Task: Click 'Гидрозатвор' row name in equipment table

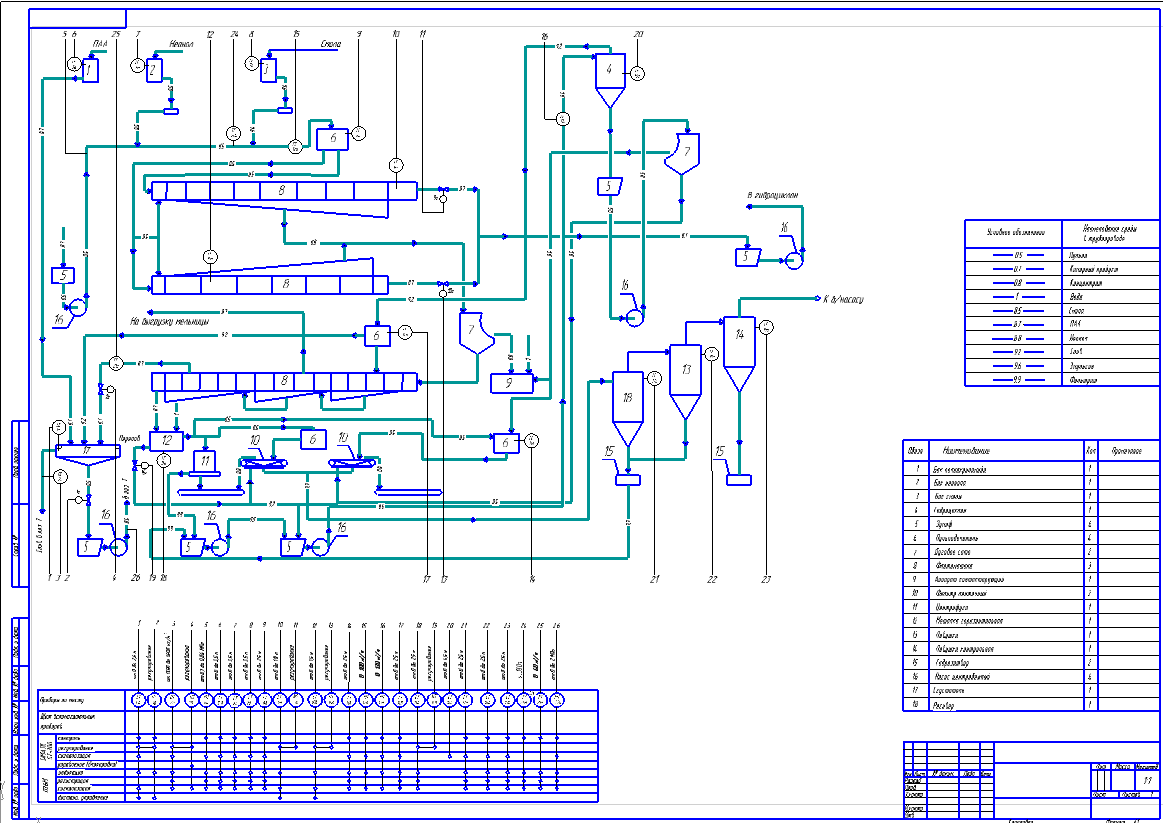Action: point(952,663)
